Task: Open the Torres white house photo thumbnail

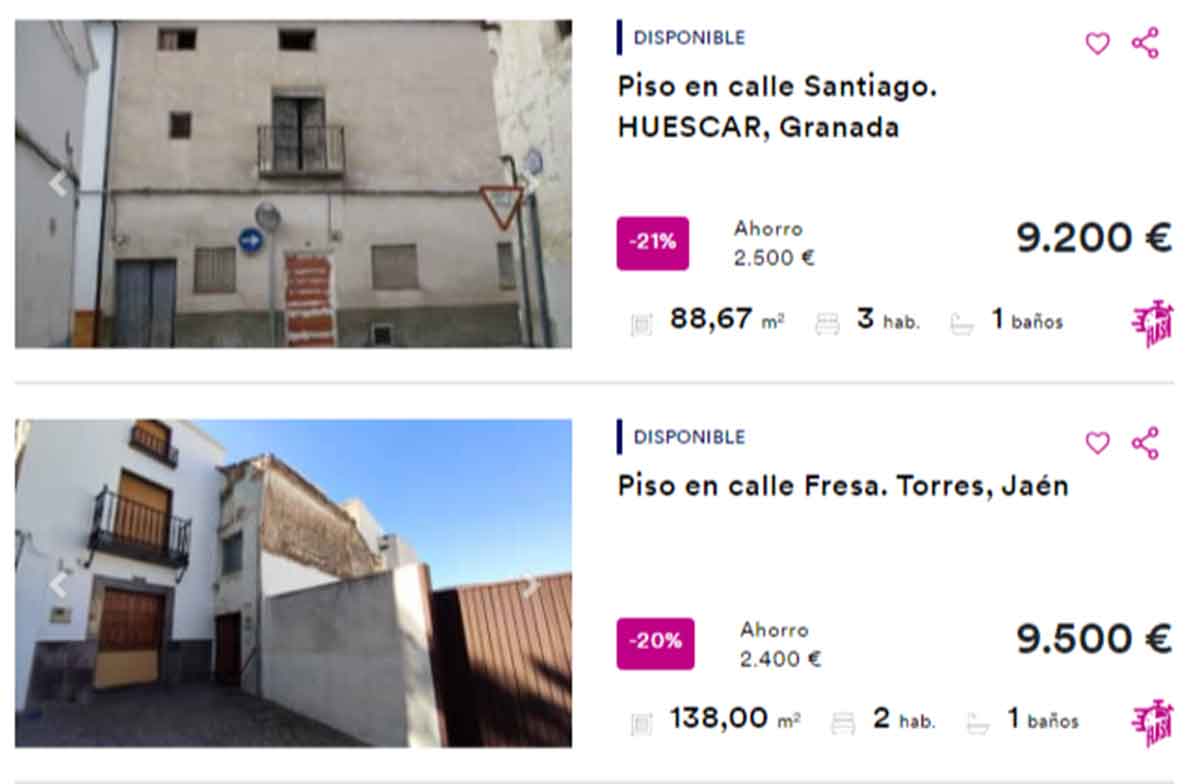Action: pos(293,583)
